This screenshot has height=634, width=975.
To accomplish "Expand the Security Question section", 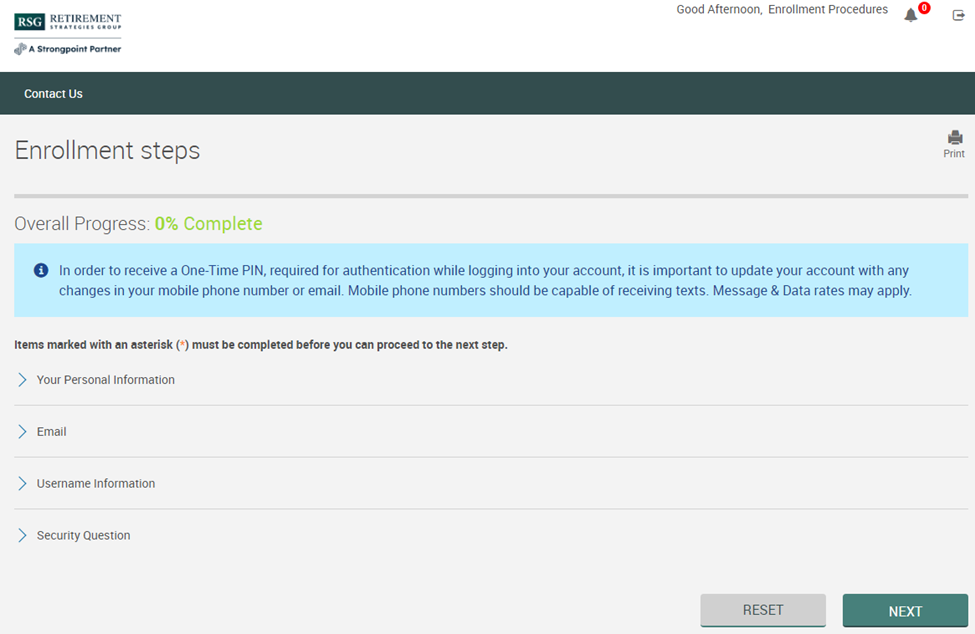I will coord(83,536).
